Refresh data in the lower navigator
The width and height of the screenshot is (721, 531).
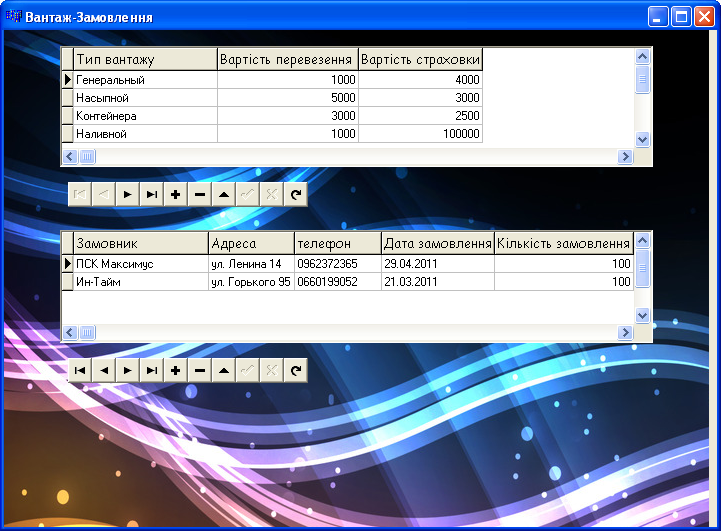coord(295,370)
